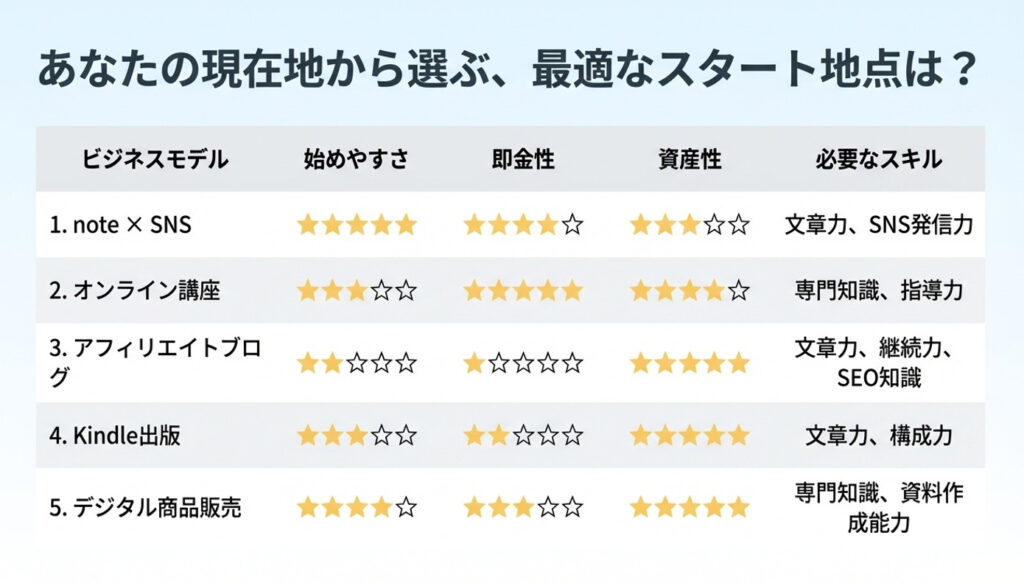Click the 始めやすさ star rating for オンライン講座
The image size is (1024, 583).
coord(356,291)
